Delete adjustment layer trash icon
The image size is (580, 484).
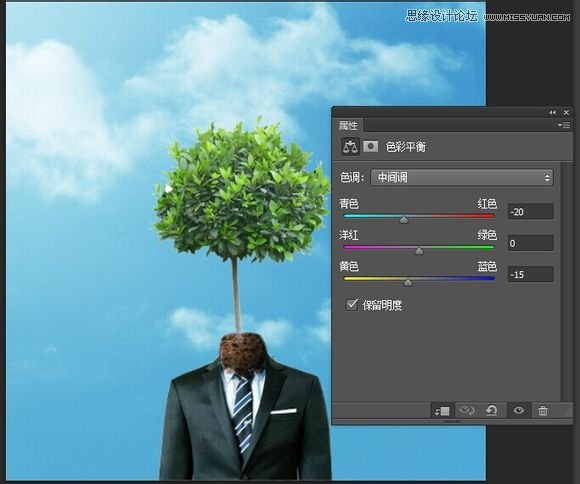tap(543, 410)
